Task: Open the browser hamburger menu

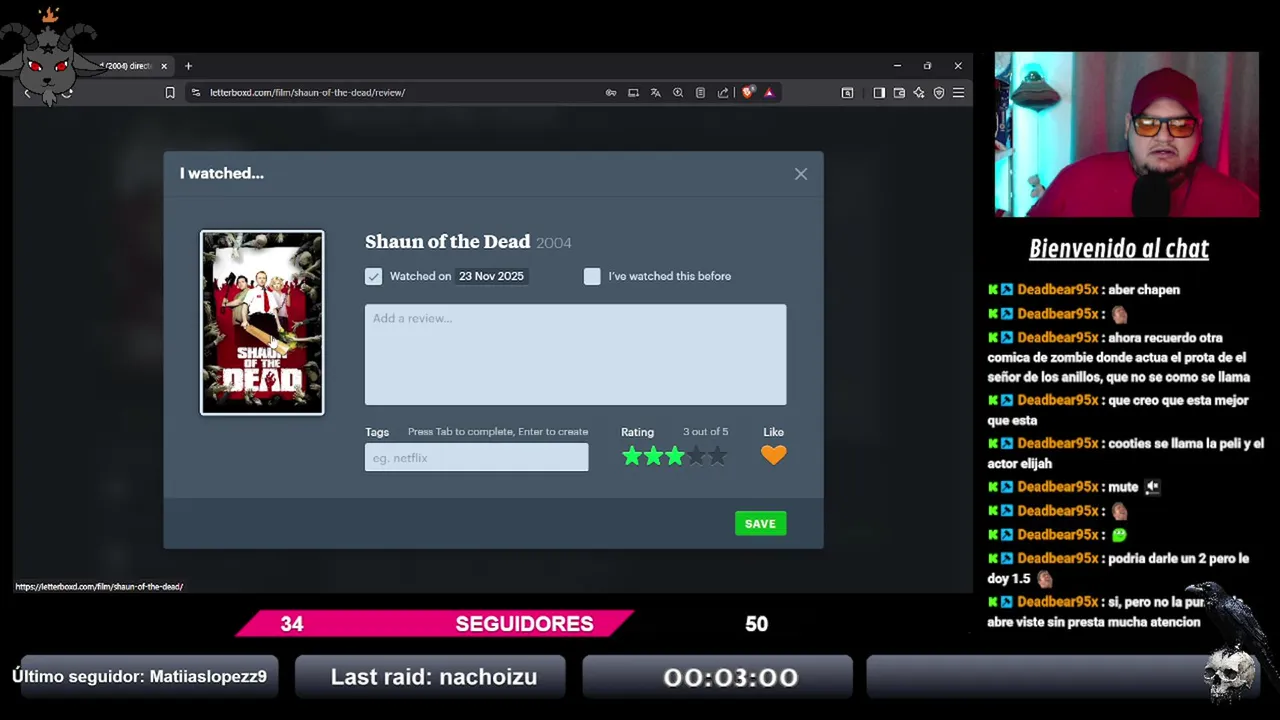Action: 958,93
